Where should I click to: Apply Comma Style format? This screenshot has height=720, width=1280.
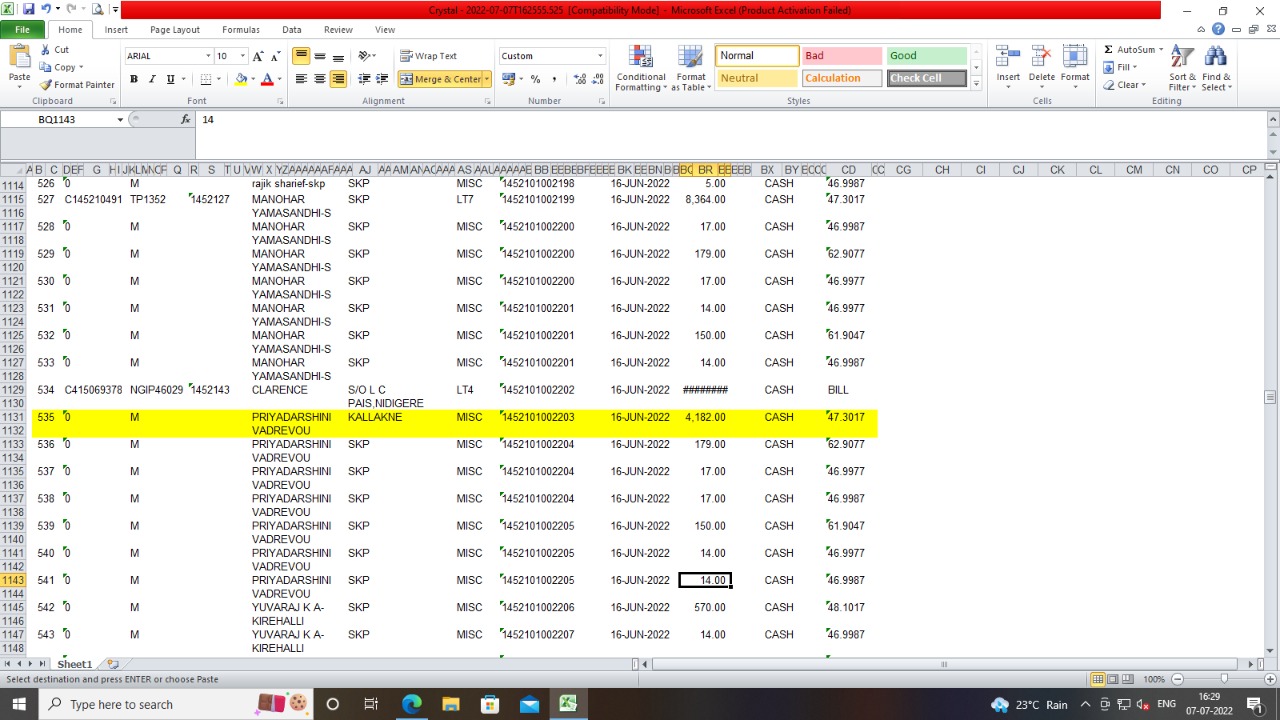click(554, 79)
